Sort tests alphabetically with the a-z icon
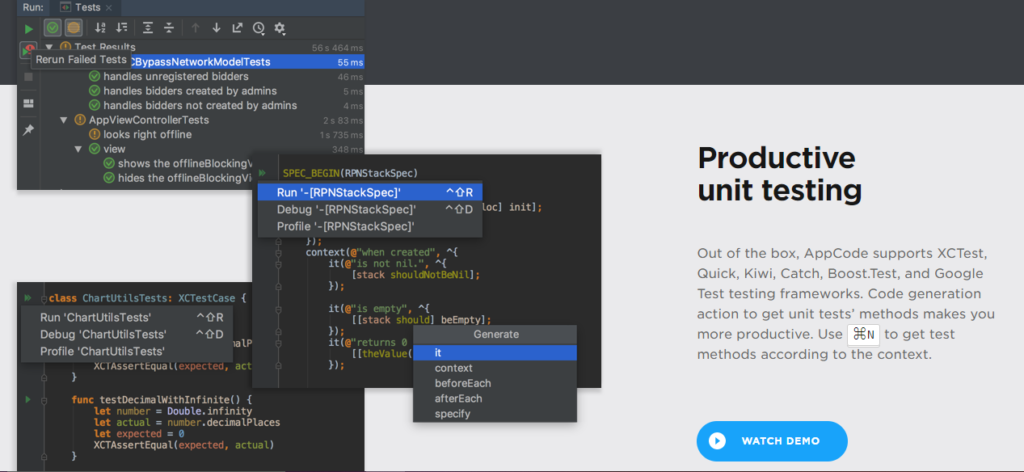This screenshot has width=1024, height=472. [x=100, y=27]
